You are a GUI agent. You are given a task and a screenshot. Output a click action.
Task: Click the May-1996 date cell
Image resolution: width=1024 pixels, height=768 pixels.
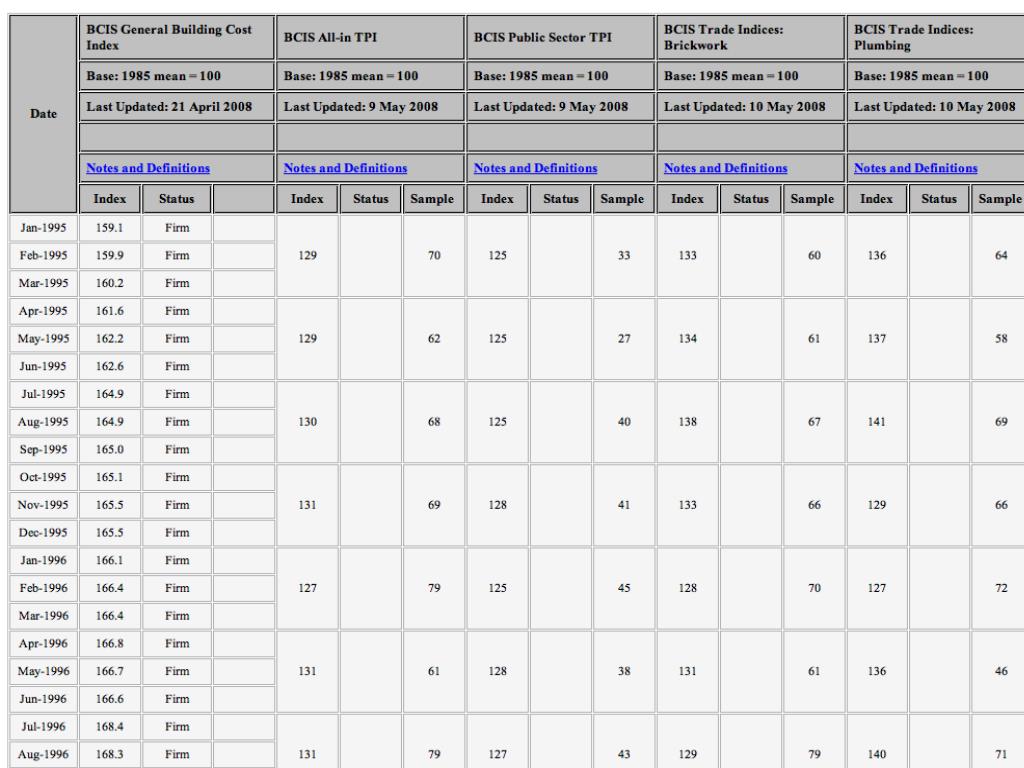coord(43,671)
